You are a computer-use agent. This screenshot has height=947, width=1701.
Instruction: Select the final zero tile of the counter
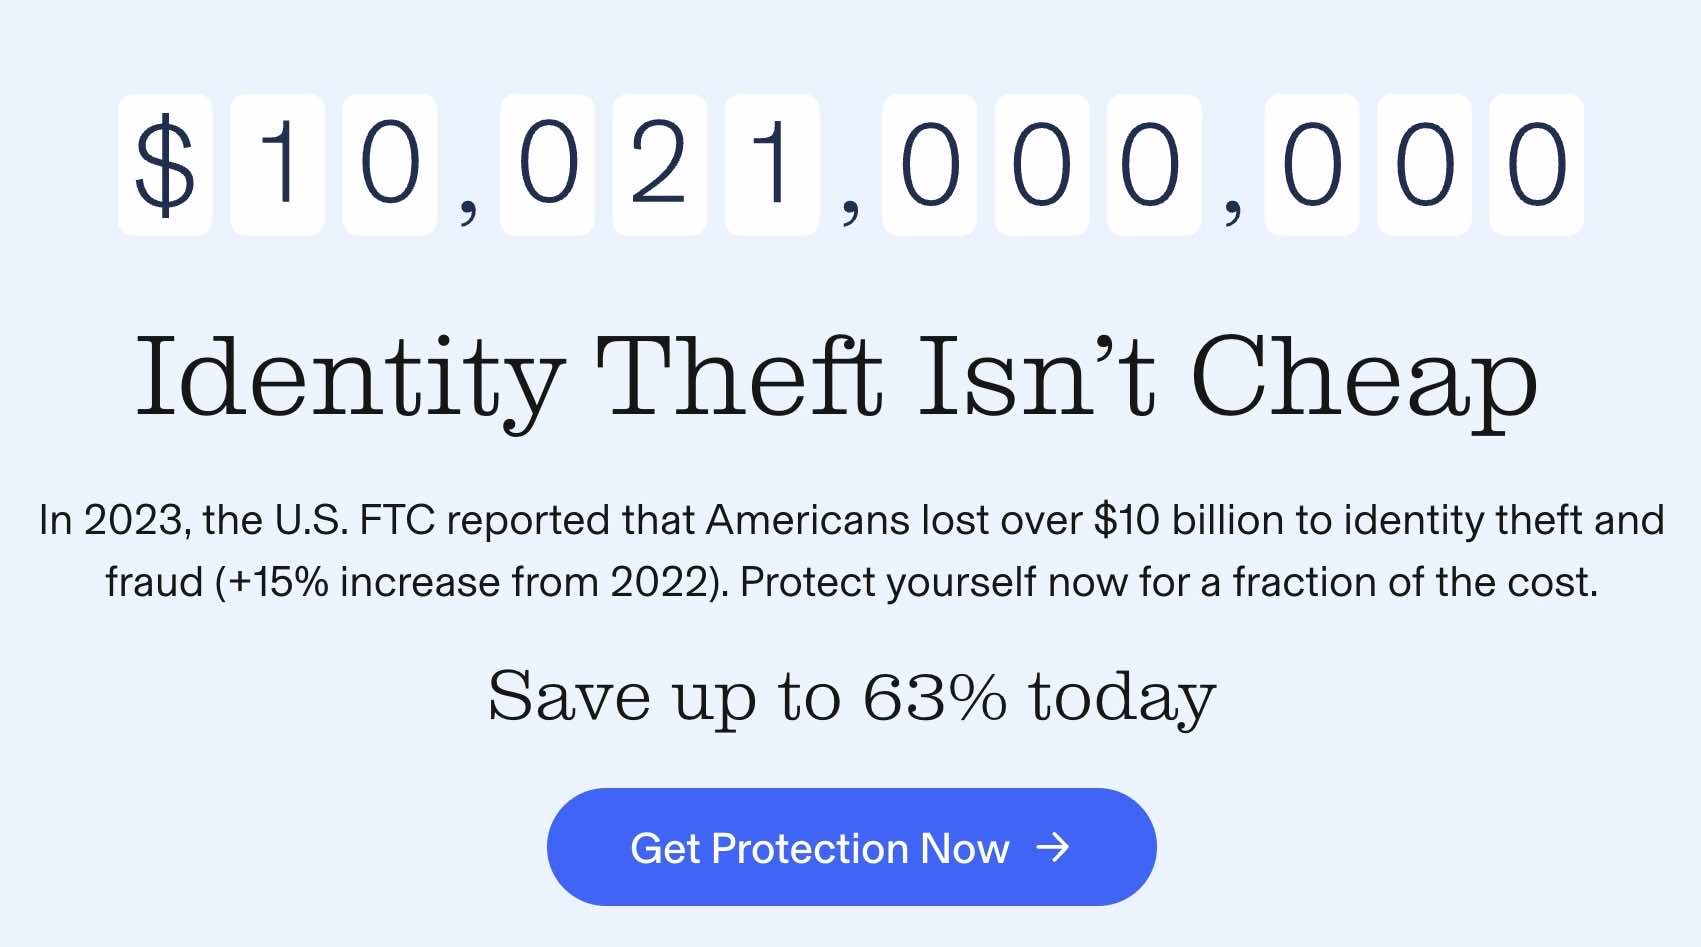pyautogui.click(x=1536, y=165)
